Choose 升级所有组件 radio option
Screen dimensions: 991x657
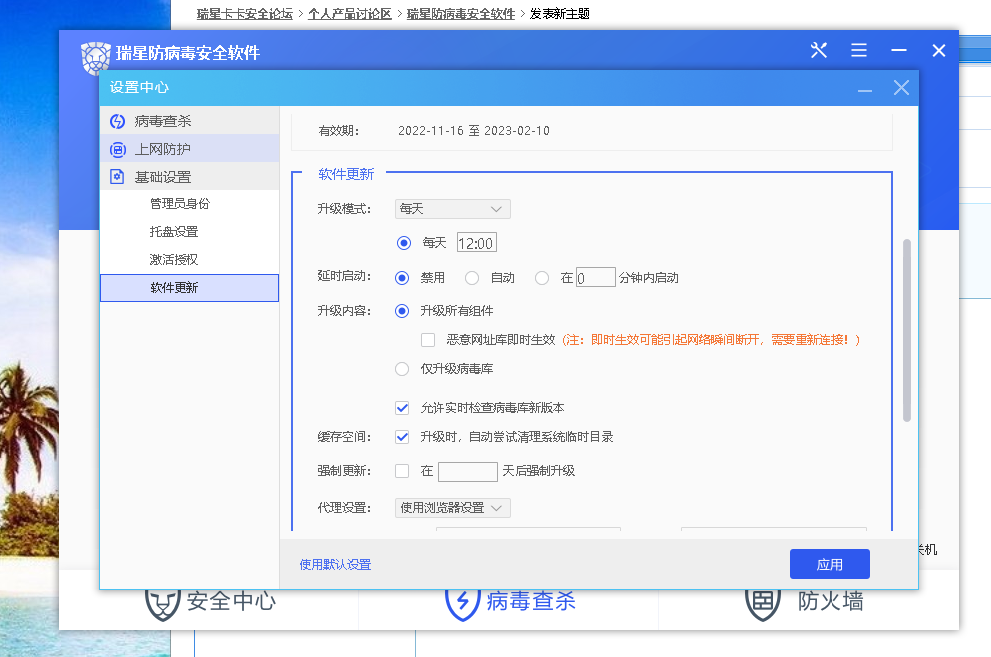pos(402,311)
